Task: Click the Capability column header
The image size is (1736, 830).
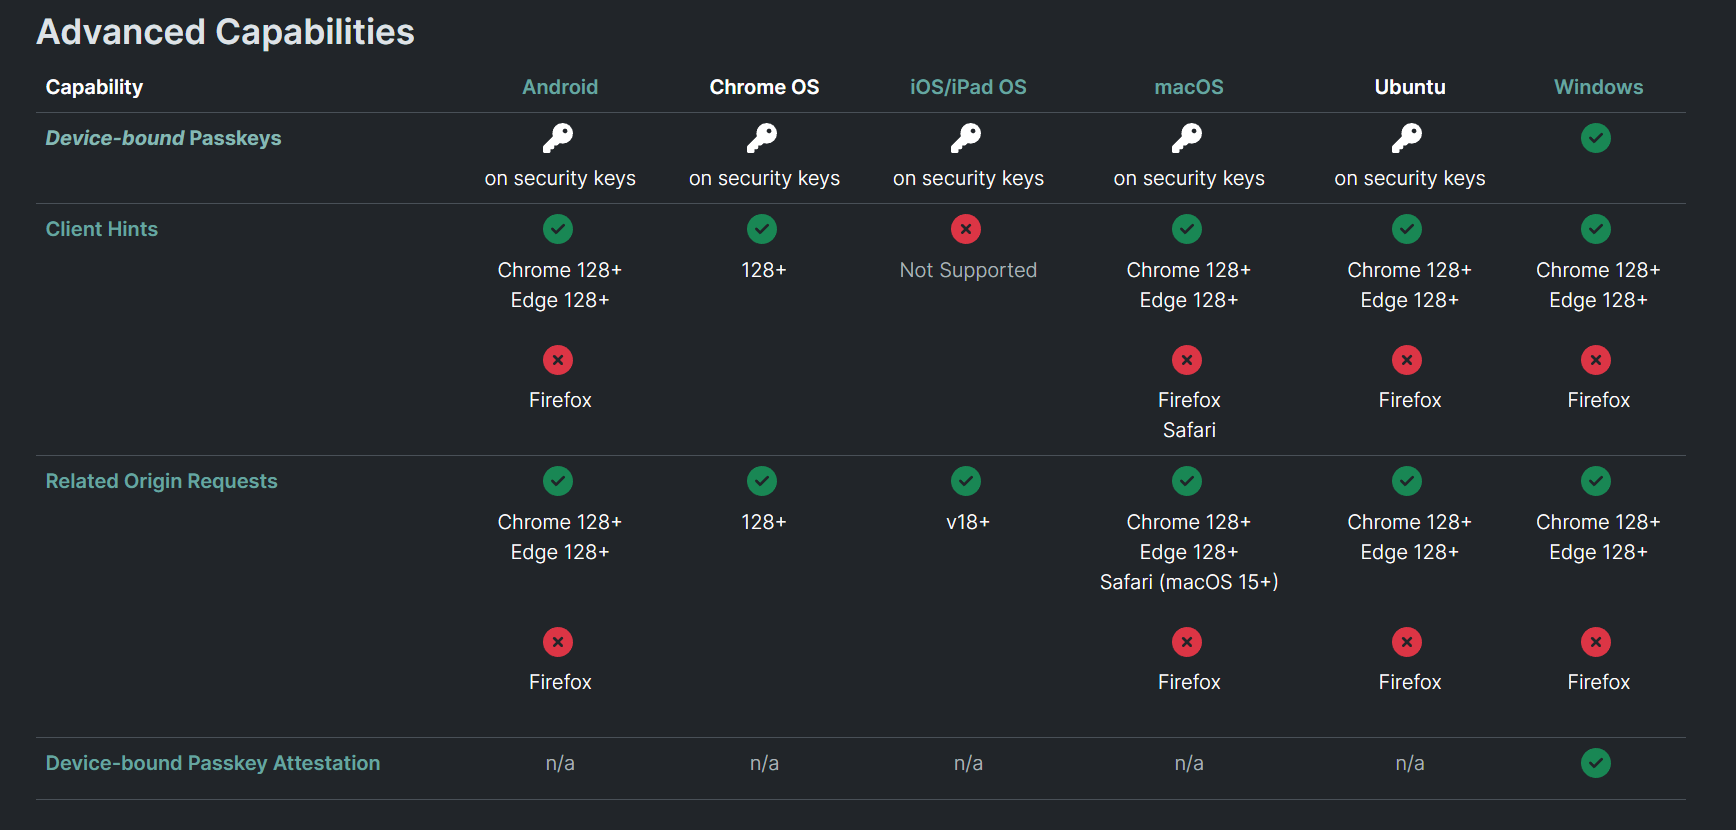Action: [x=94, y=87]
